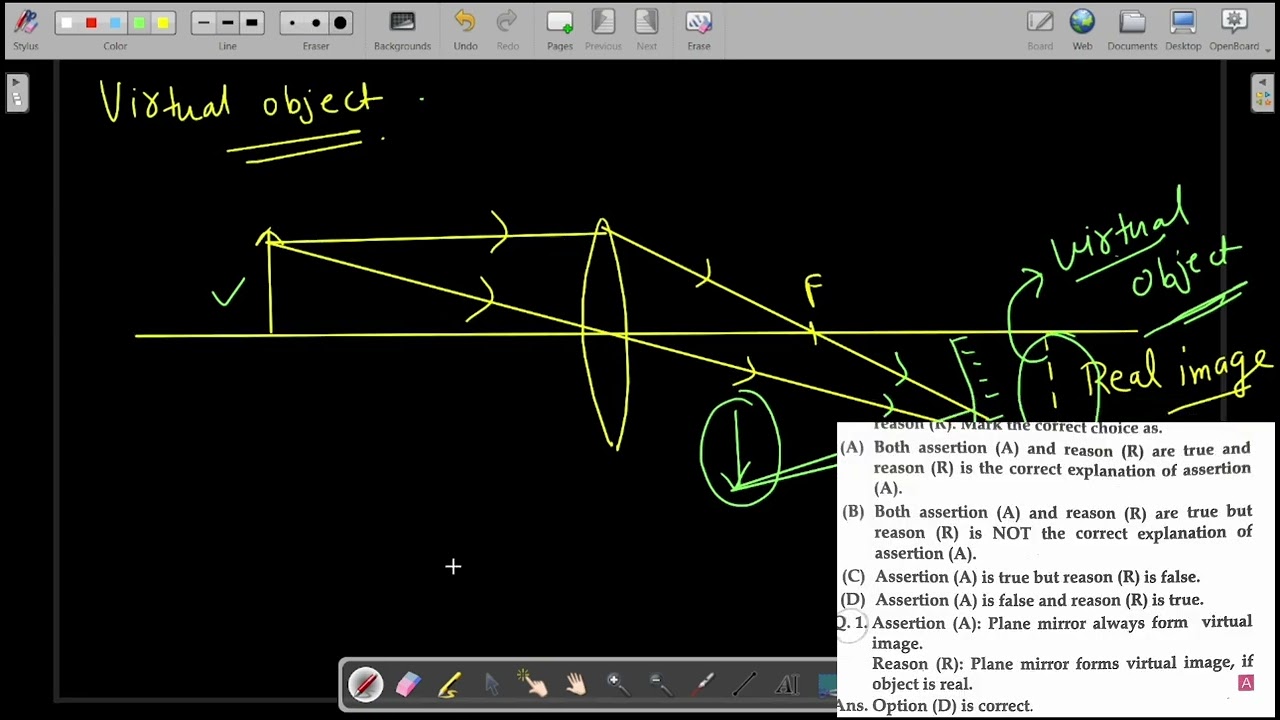
Task: Click option (C) 'Assertion (A) is true but reason (R) is false.'
Action: pos(1021,577)
